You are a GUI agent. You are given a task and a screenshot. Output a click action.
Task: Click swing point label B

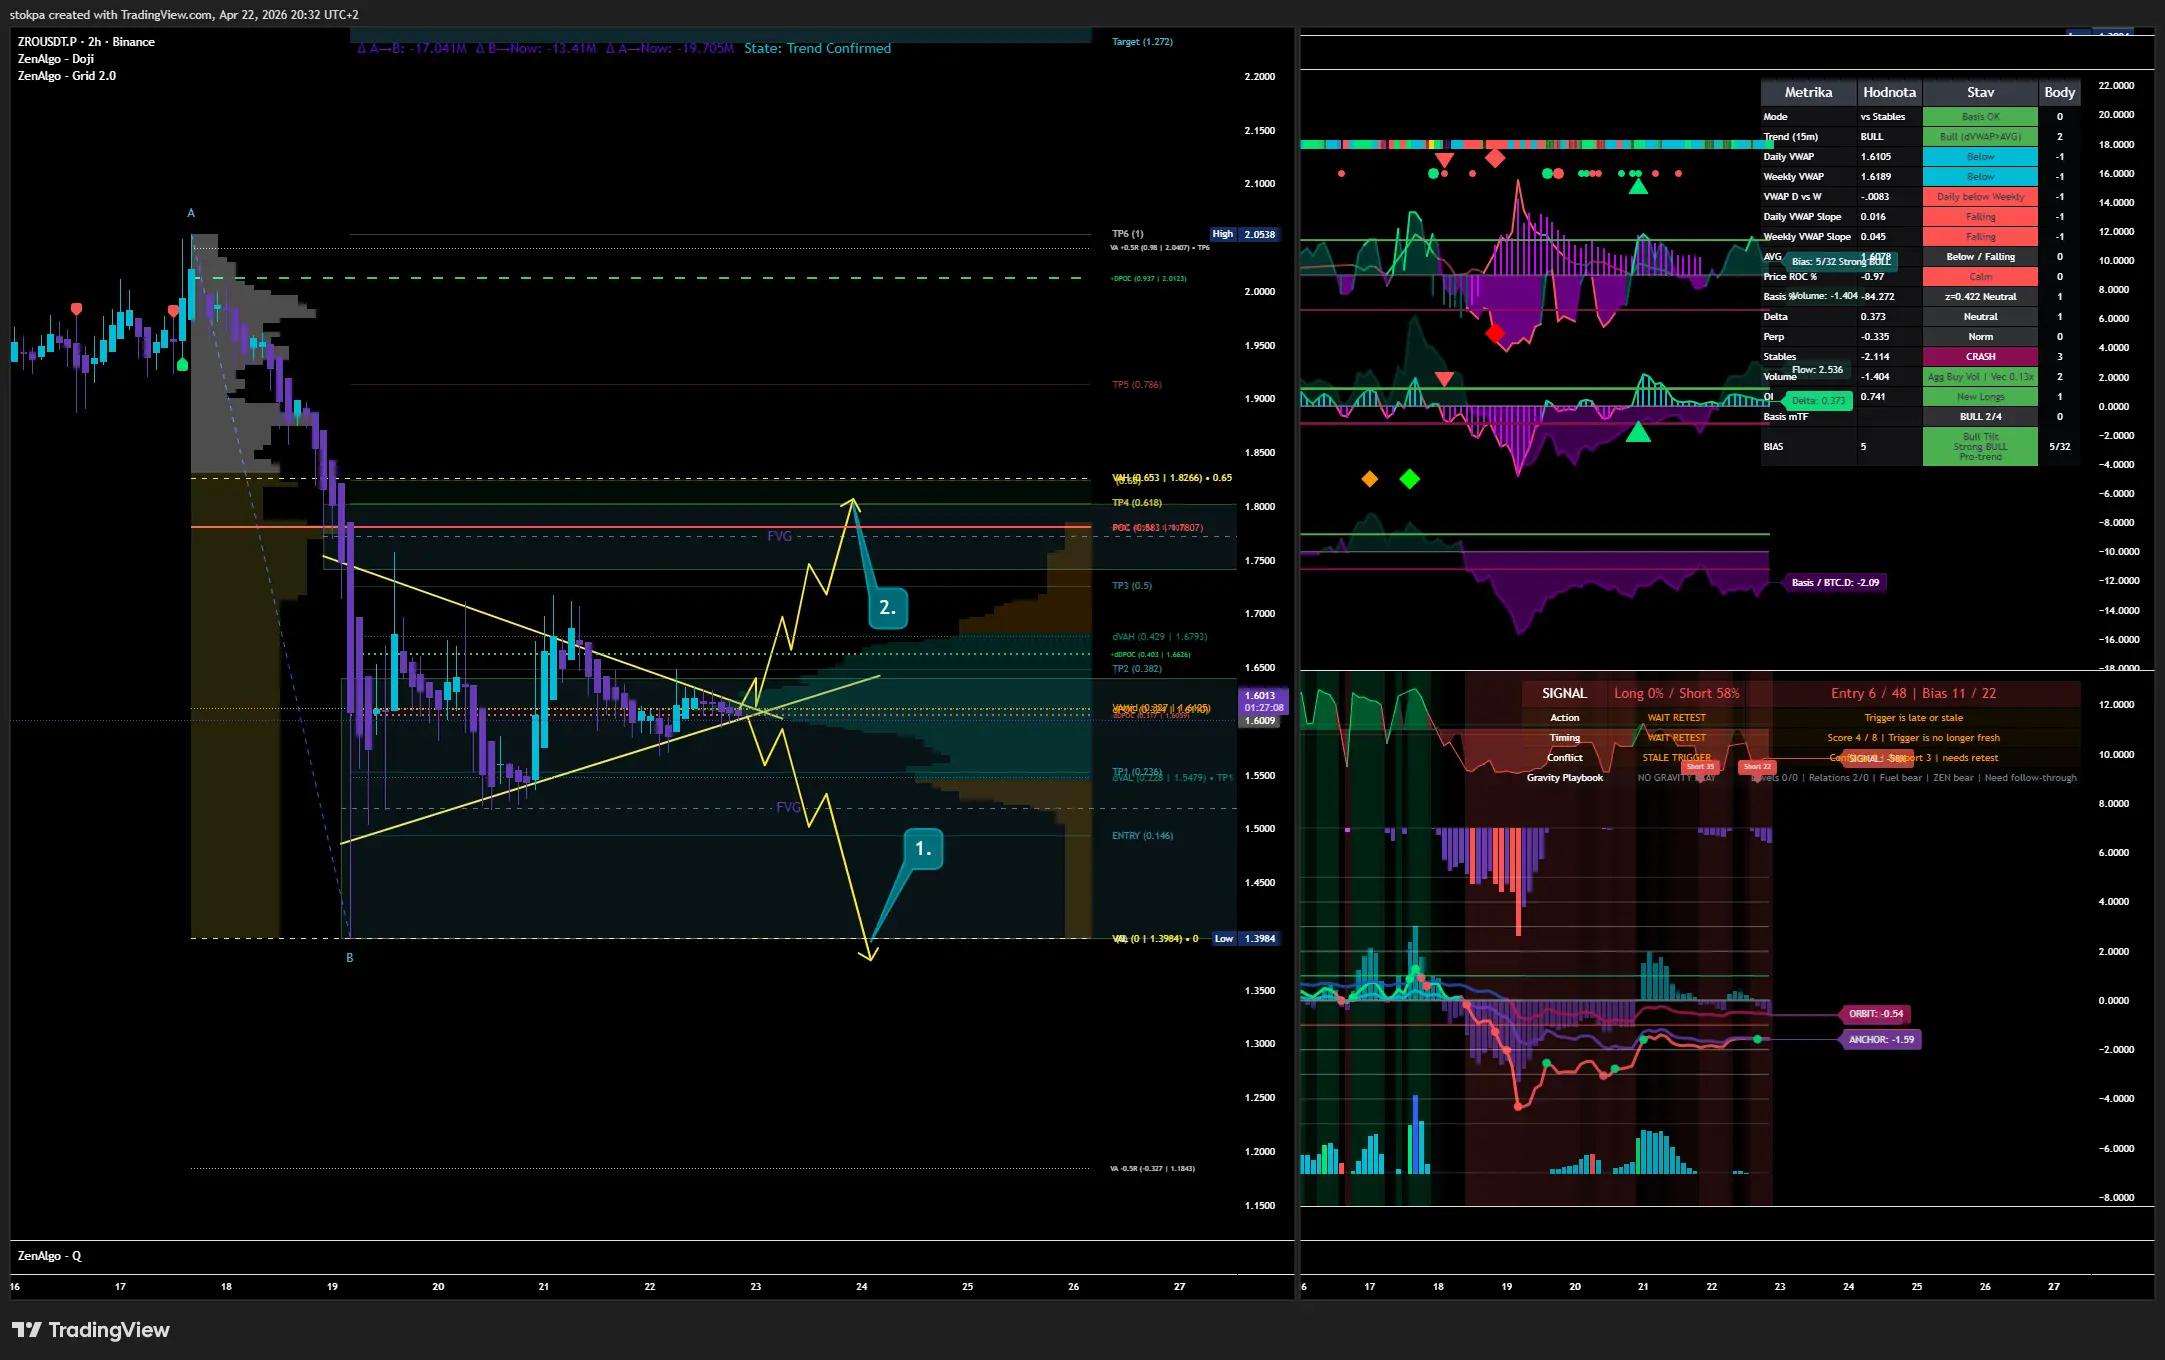click(349, 958)
